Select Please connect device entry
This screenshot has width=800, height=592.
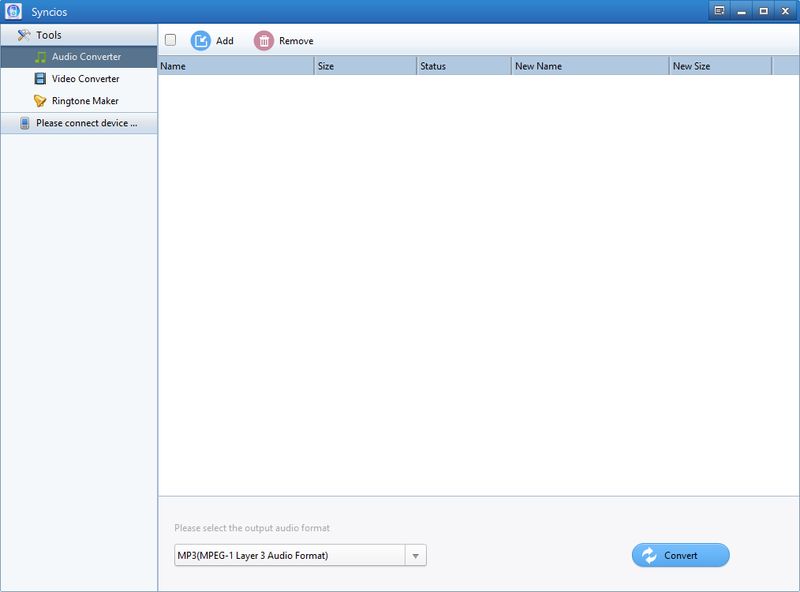(79, 123)
